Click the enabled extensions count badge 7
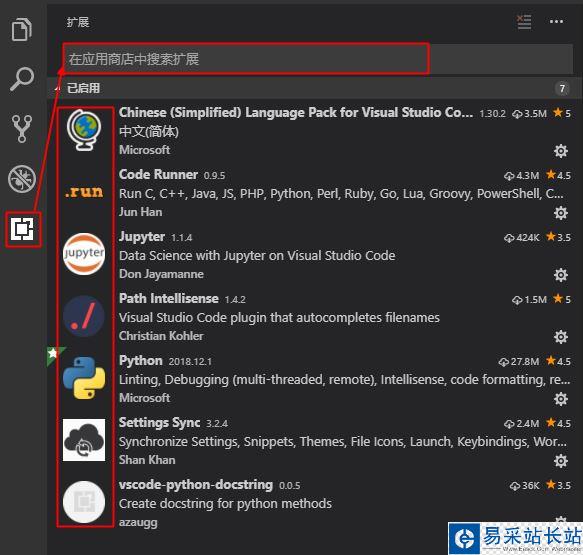This screenshot has height=555, width=583. point(562,88)
